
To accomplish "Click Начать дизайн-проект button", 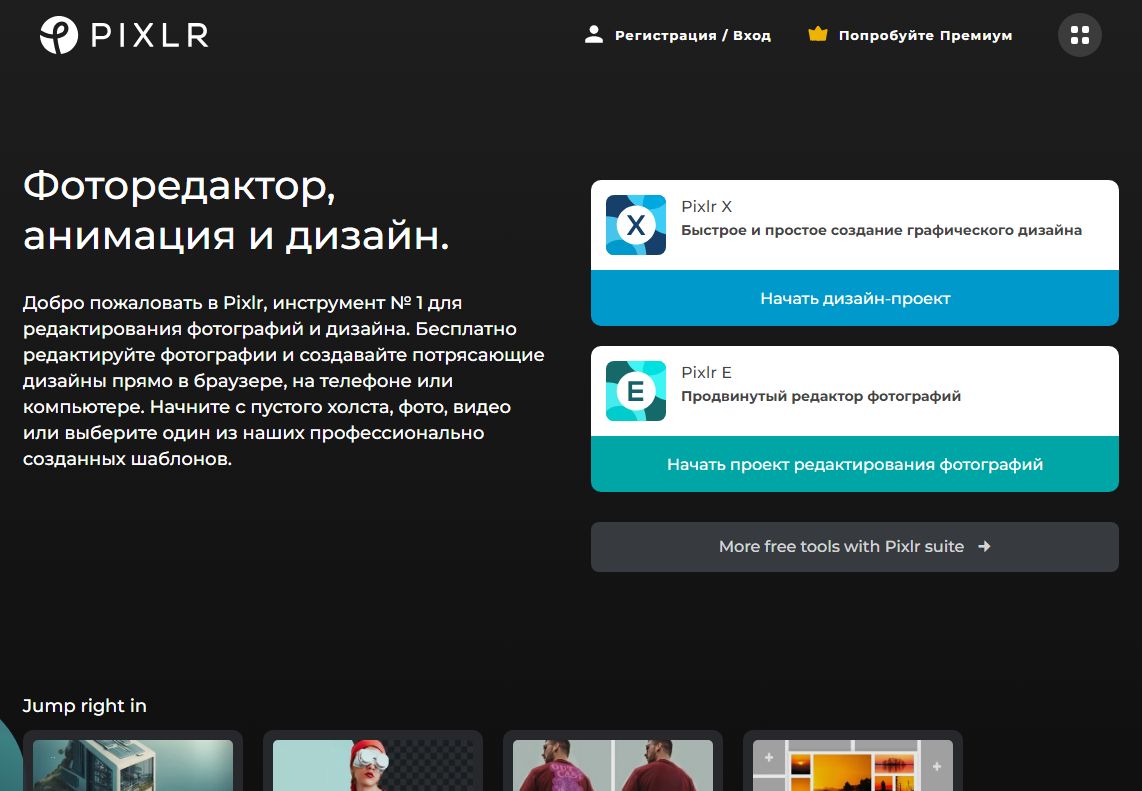I will pos(854,298).
